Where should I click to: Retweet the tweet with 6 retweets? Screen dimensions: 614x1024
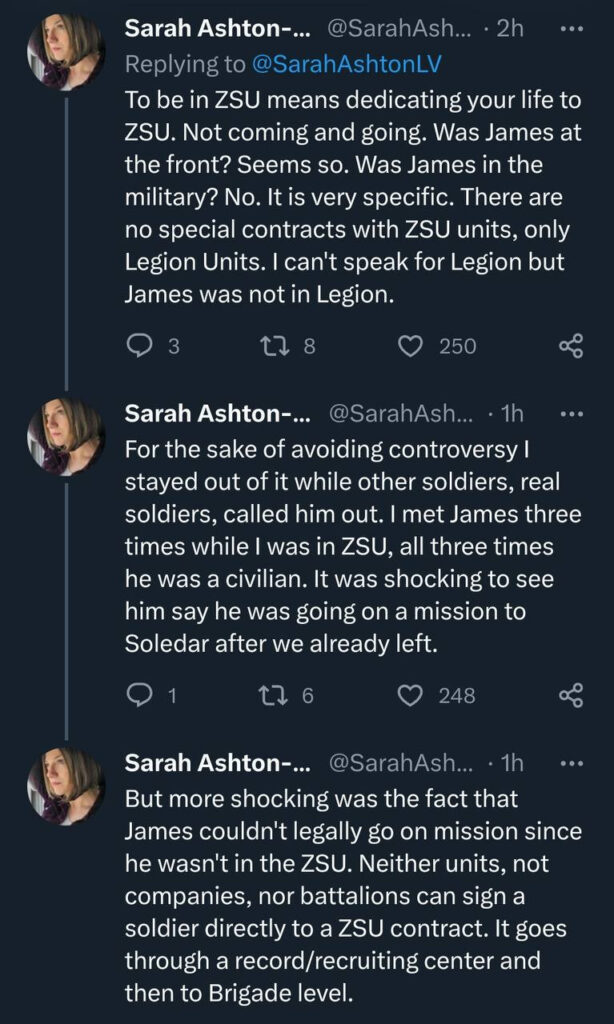tap(270, 695)
